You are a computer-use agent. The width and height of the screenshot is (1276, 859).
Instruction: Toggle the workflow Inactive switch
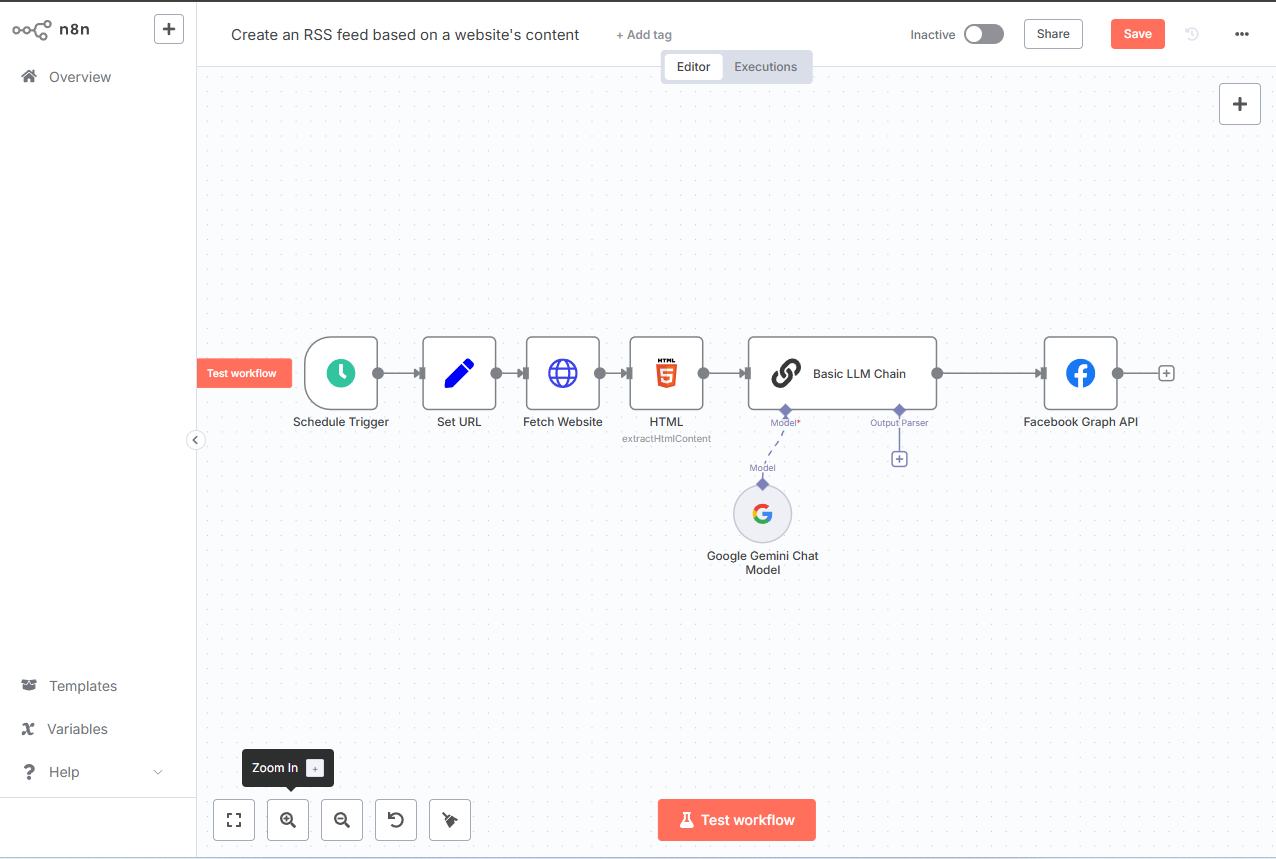(x=984, y=34)
